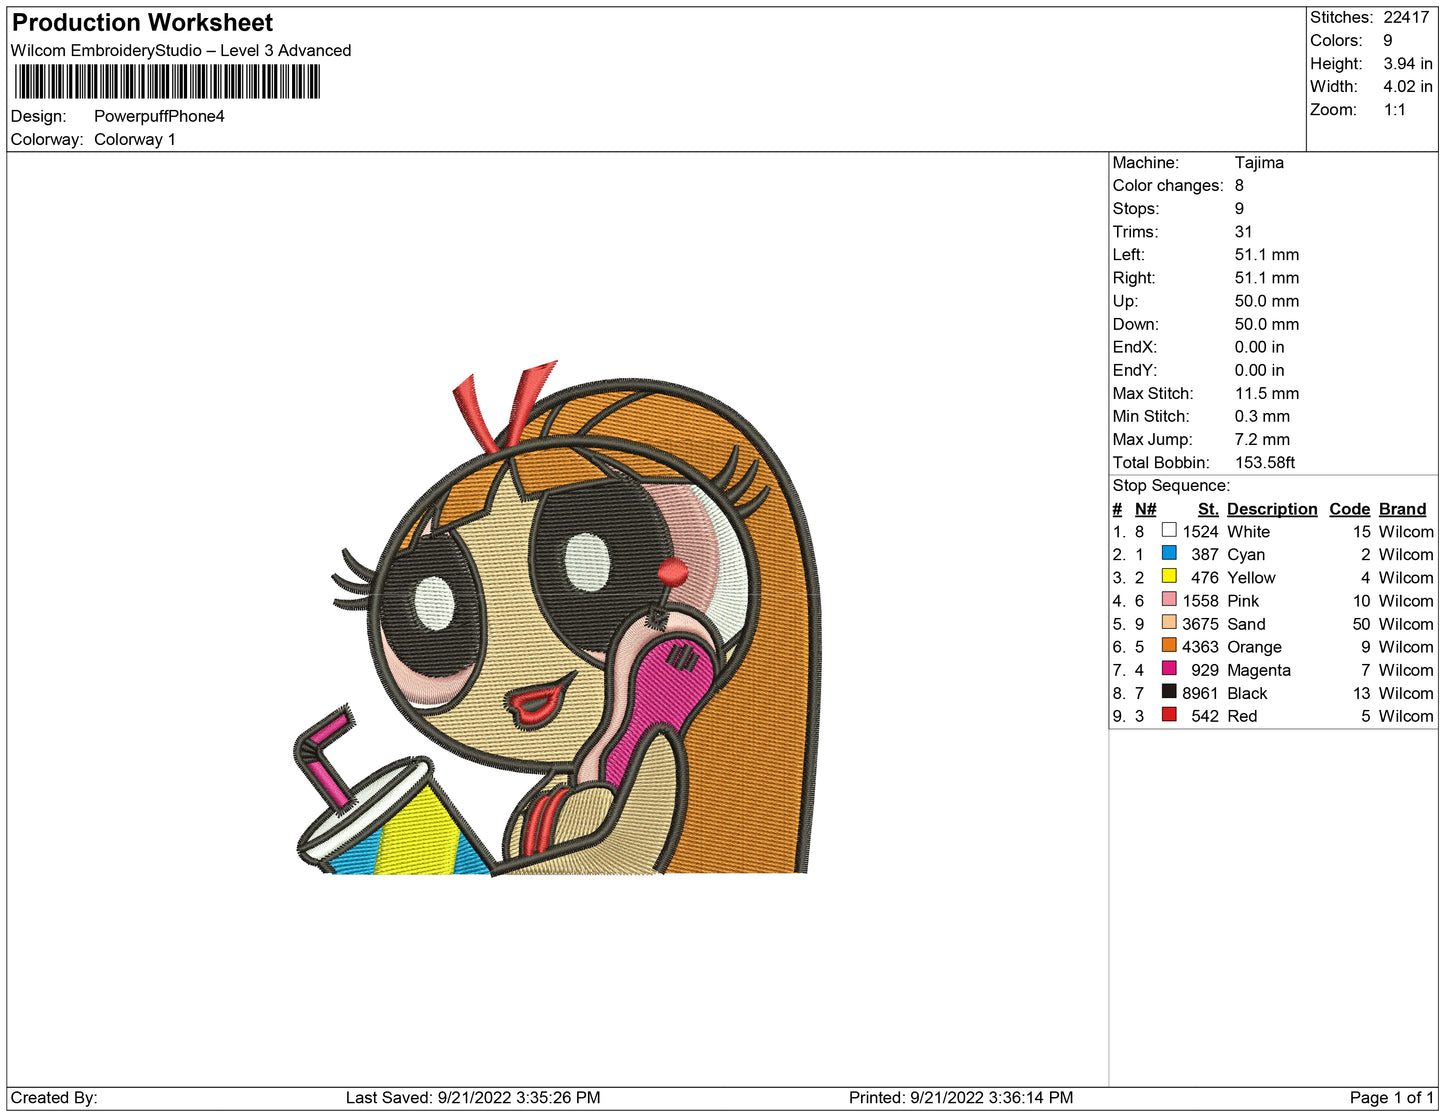This screenshot has width=1445, height=1112.
Task: Click the Orange row stitch count '4363'
Action: [1200, 647]
